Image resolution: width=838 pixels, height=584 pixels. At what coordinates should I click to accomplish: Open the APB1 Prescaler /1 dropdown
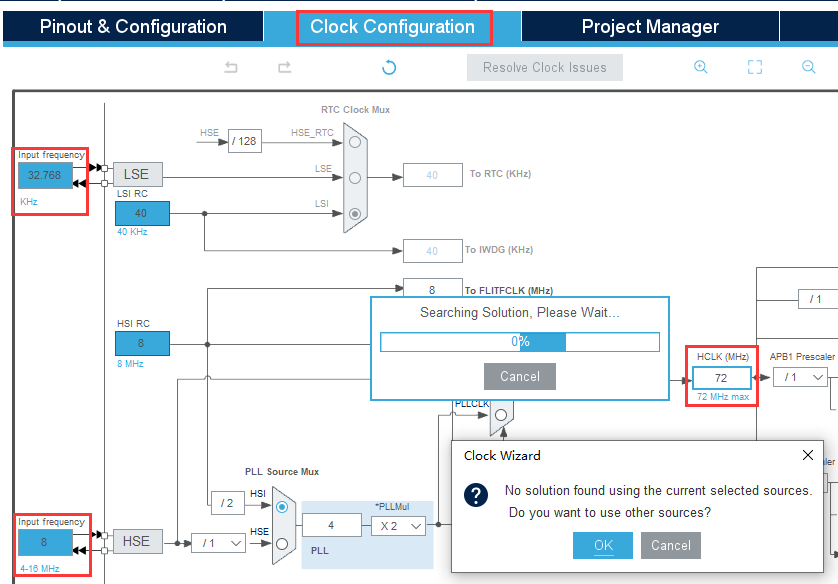(x=800, y=377)
